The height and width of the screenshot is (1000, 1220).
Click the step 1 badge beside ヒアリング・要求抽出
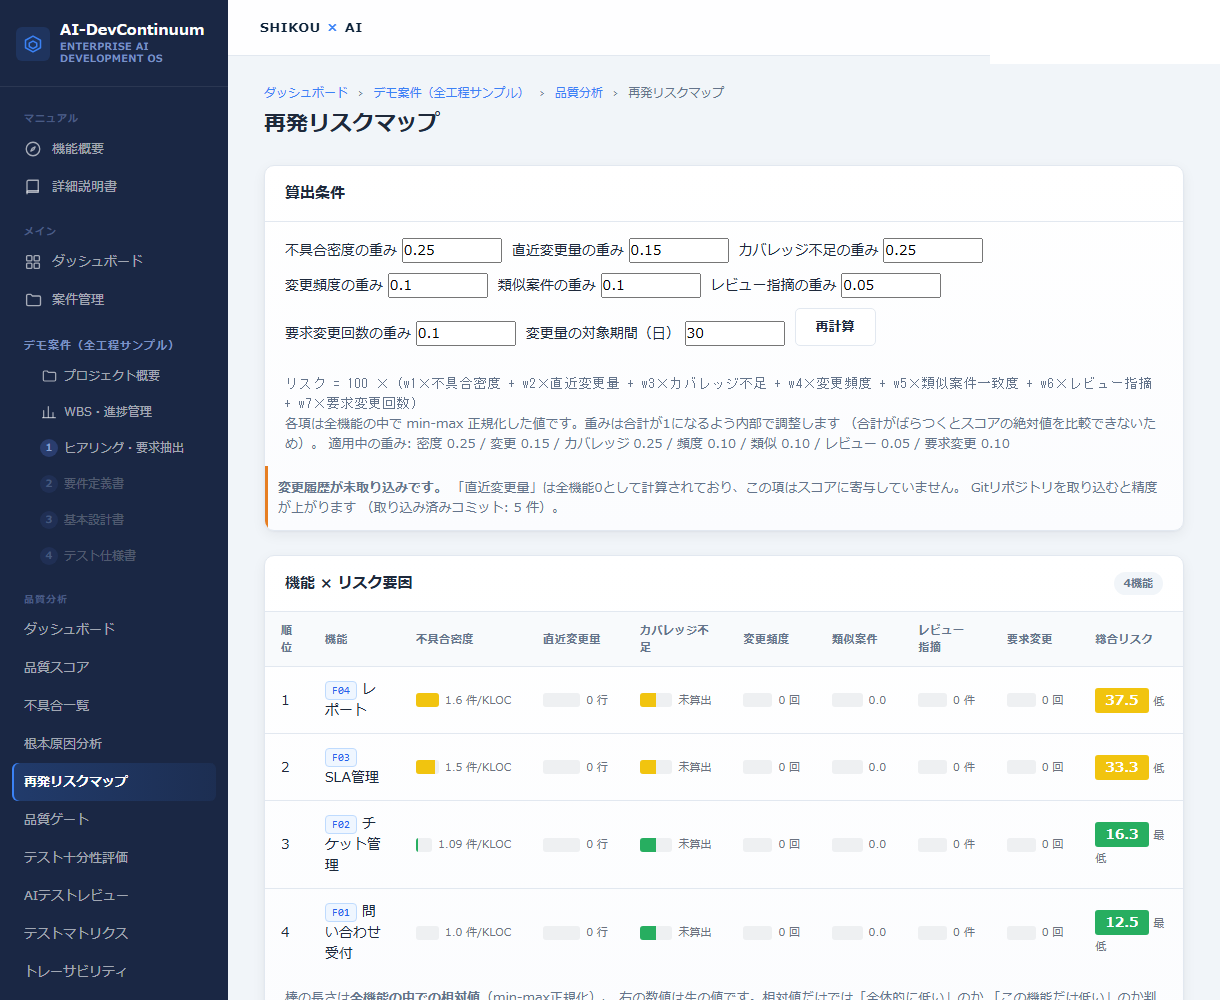(48, 448)
